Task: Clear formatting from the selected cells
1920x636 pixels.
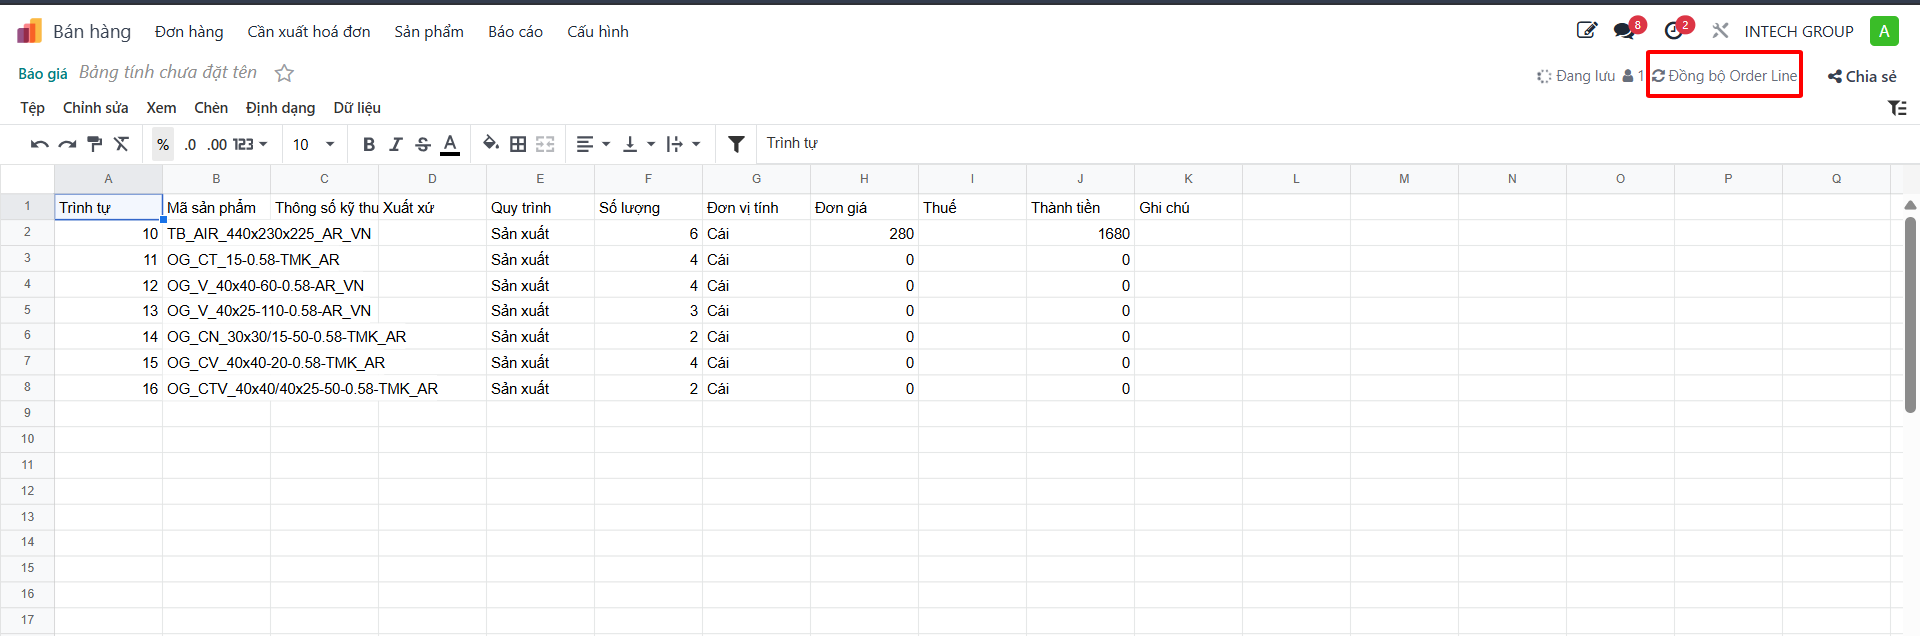Action: click(x=122, y=144)
